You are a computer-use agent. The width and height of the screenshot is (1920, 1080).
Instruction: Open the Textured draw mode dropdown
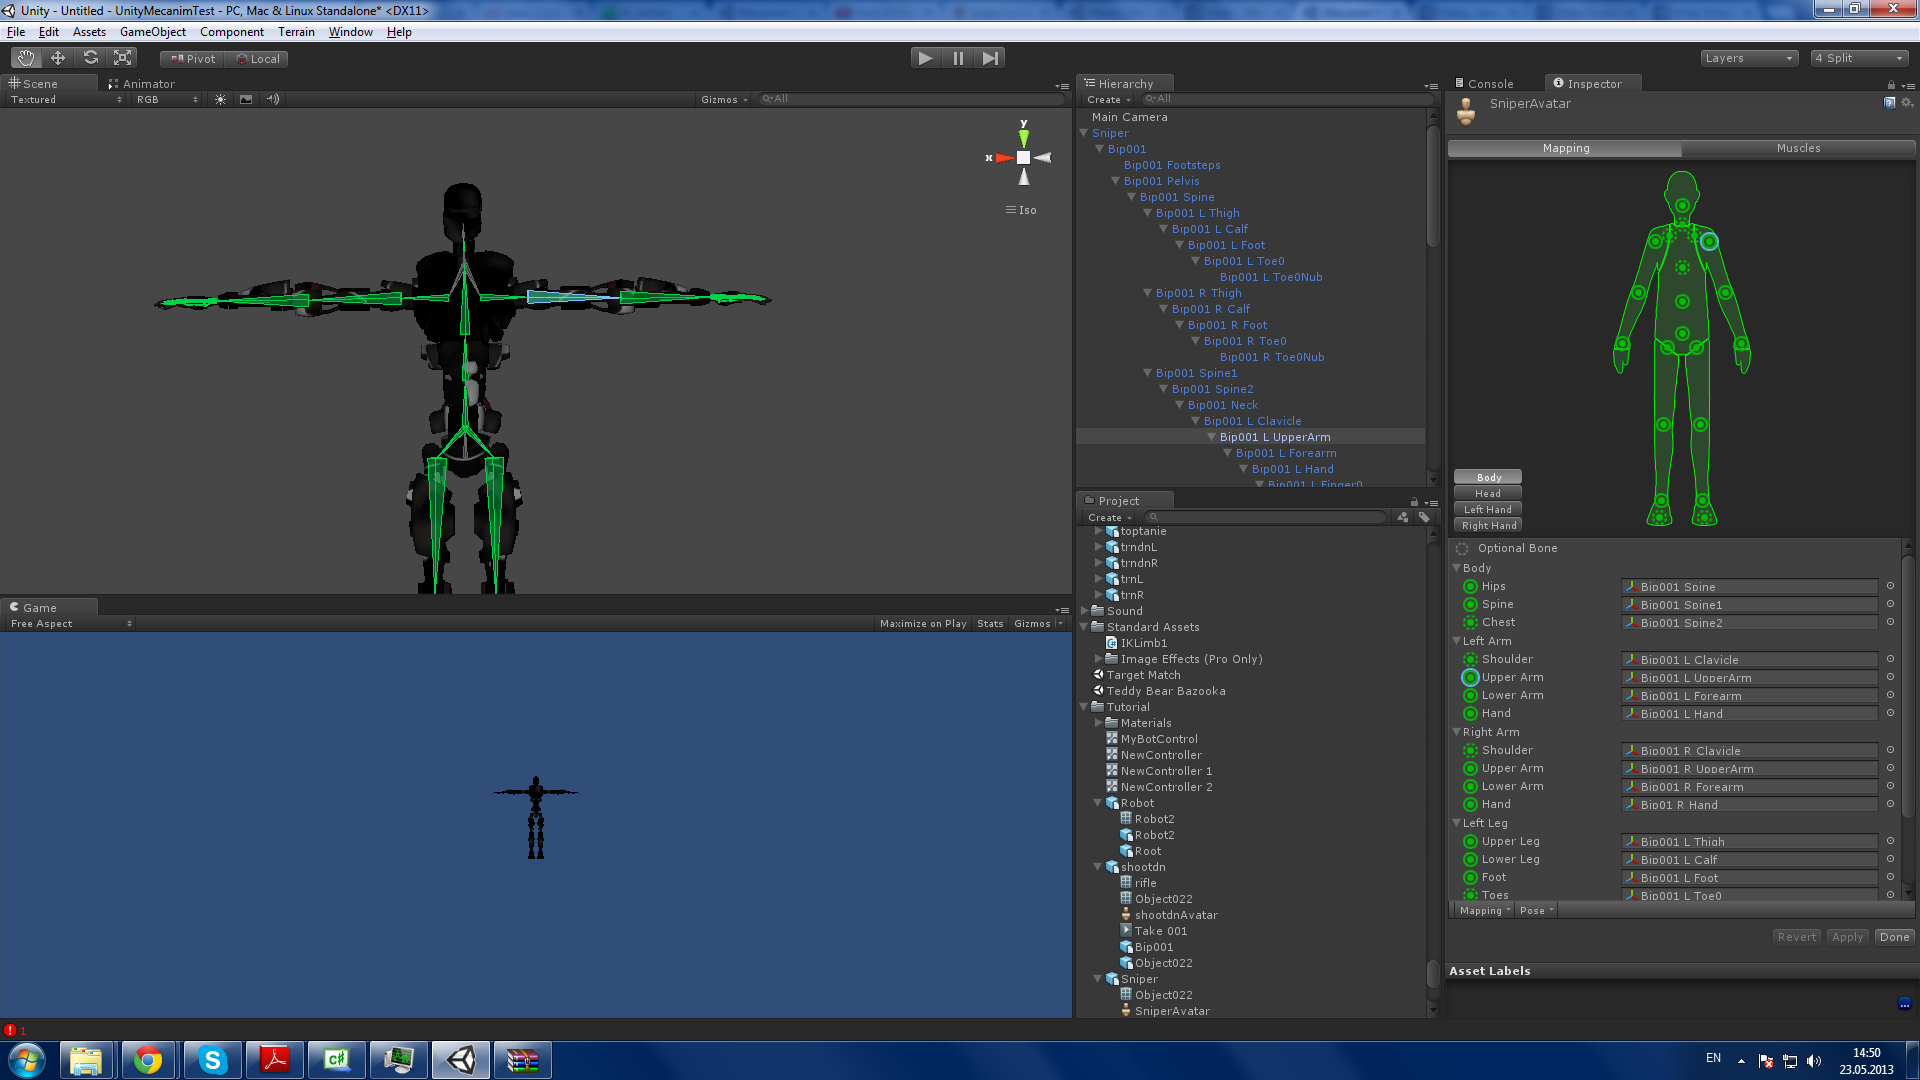pos(66,100)
